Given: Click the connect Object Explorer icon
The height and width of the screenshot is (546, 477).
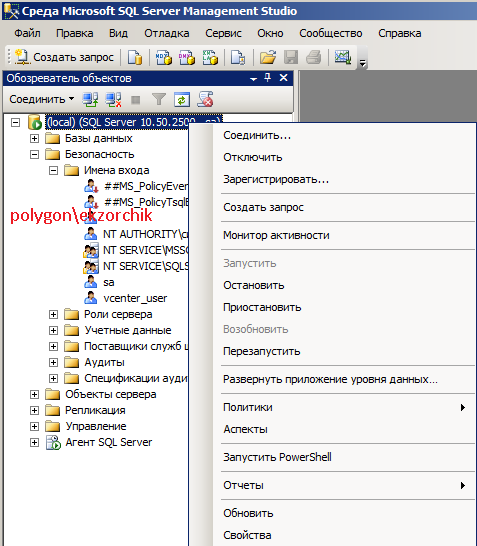Looking at the screenshot, I should tap(90, 100).
